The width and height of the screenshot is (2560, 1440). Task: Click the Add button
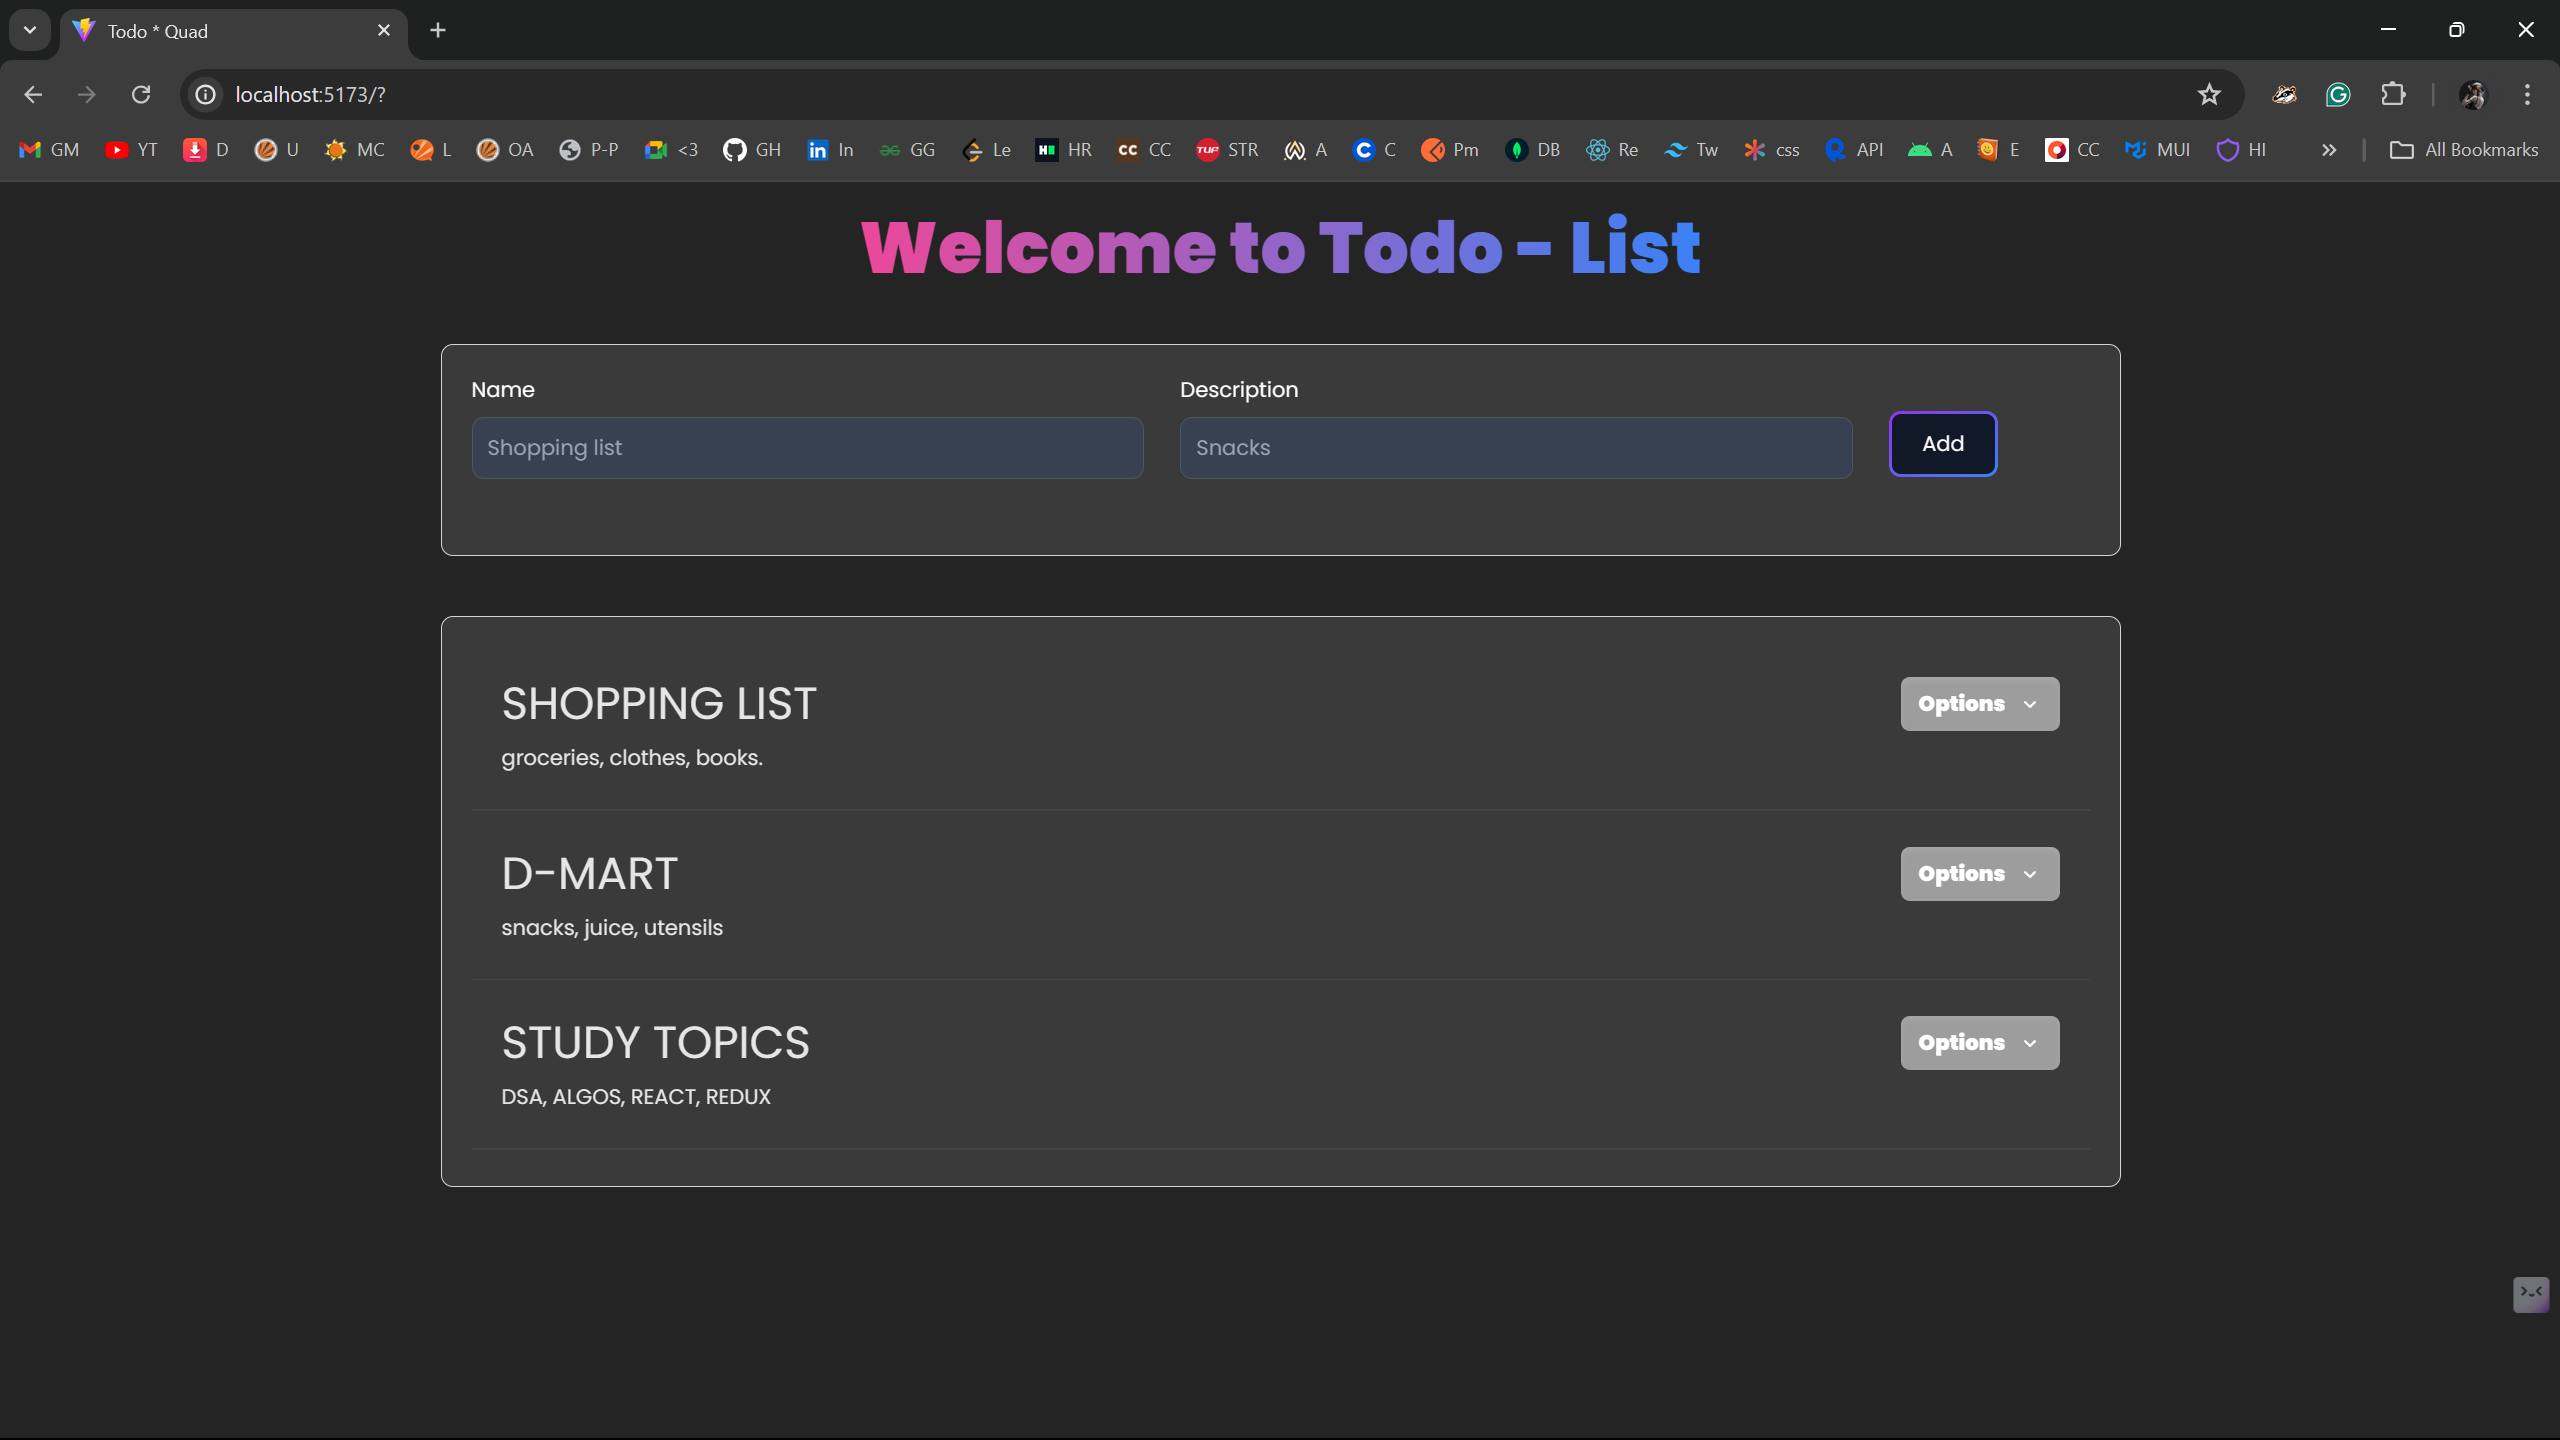(x=1942, y=444)
